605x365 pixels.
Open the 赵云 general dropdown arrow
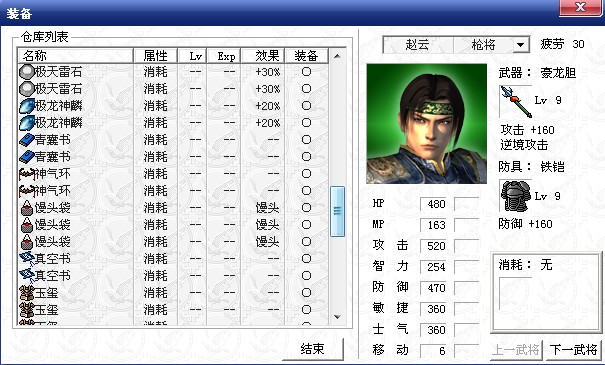[520, 45]
